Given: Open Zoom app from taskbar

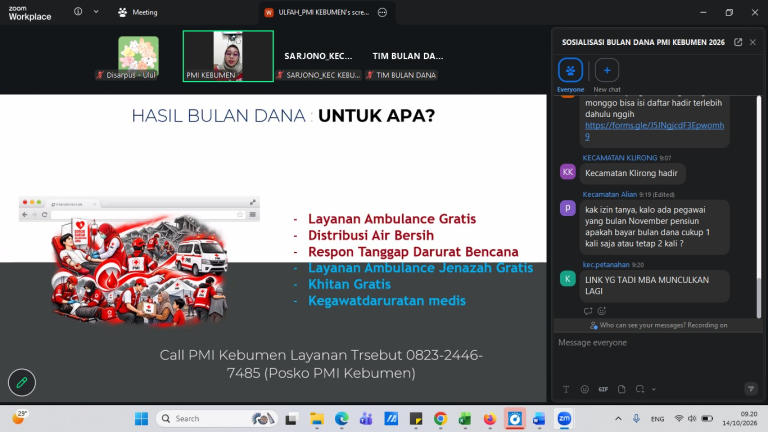Looking at the screenshot, I should (564, 419).
